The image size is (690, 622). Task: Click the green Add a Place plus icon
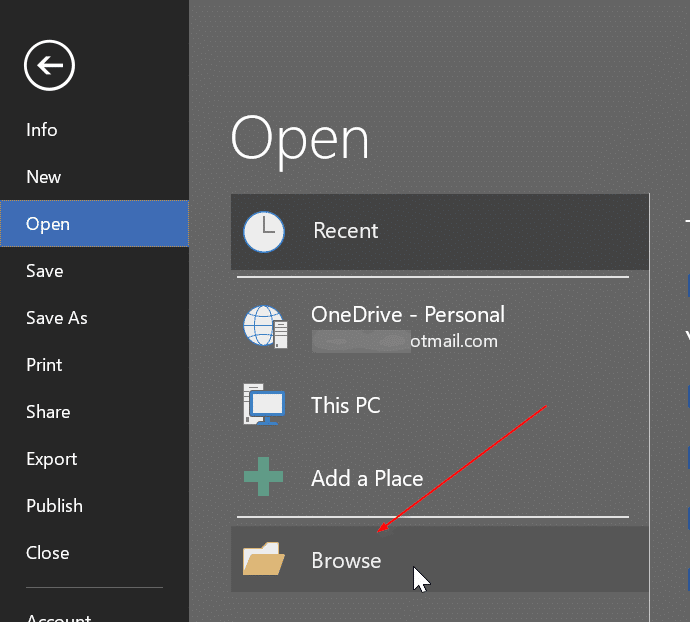[263, 476]
